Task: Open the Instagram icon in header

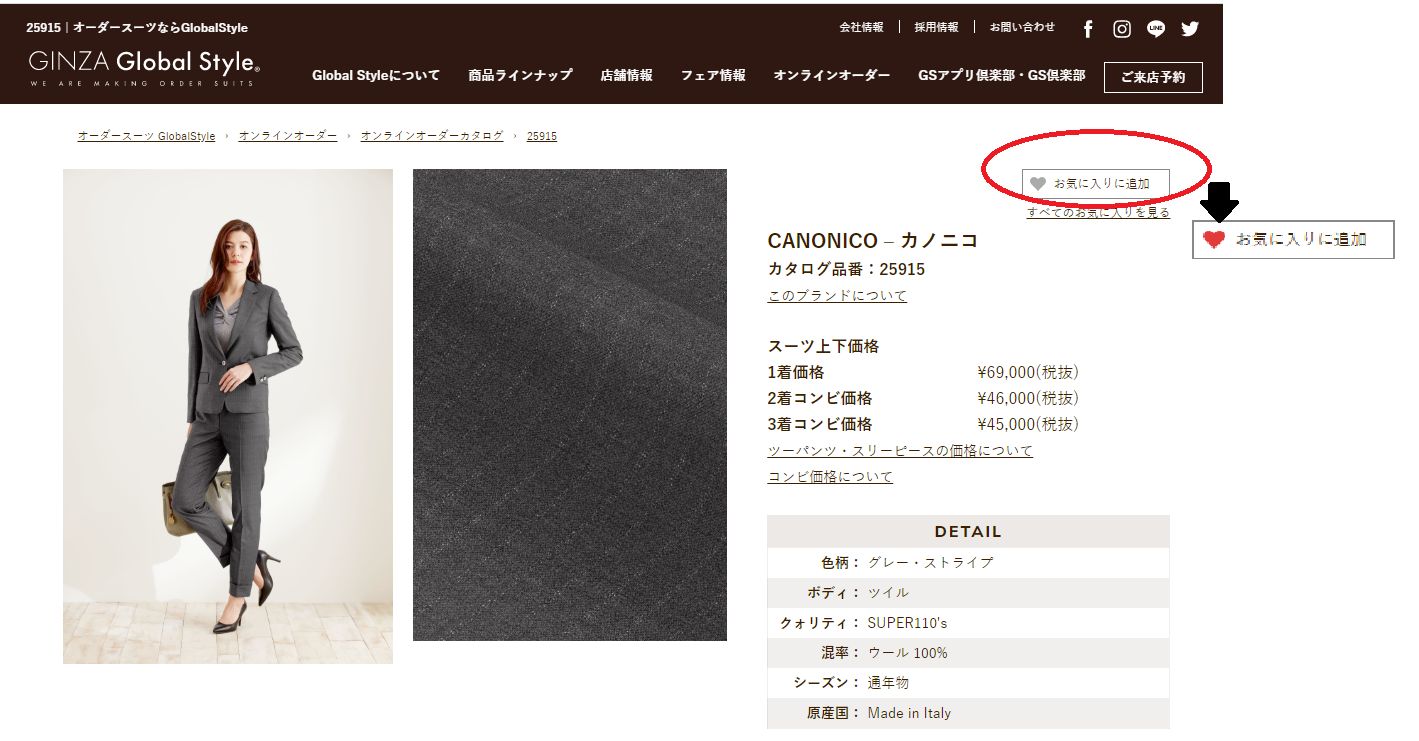Action: coord(1122,29)
